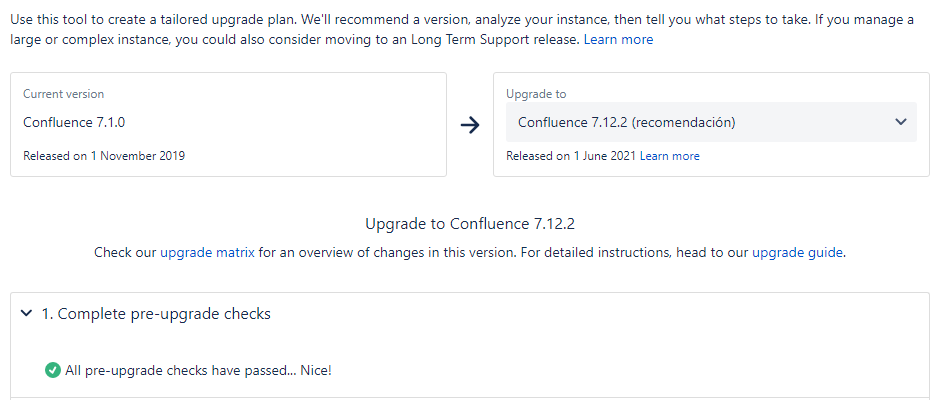Click 'For detailed instructions, head to our' text

(635, 252)
